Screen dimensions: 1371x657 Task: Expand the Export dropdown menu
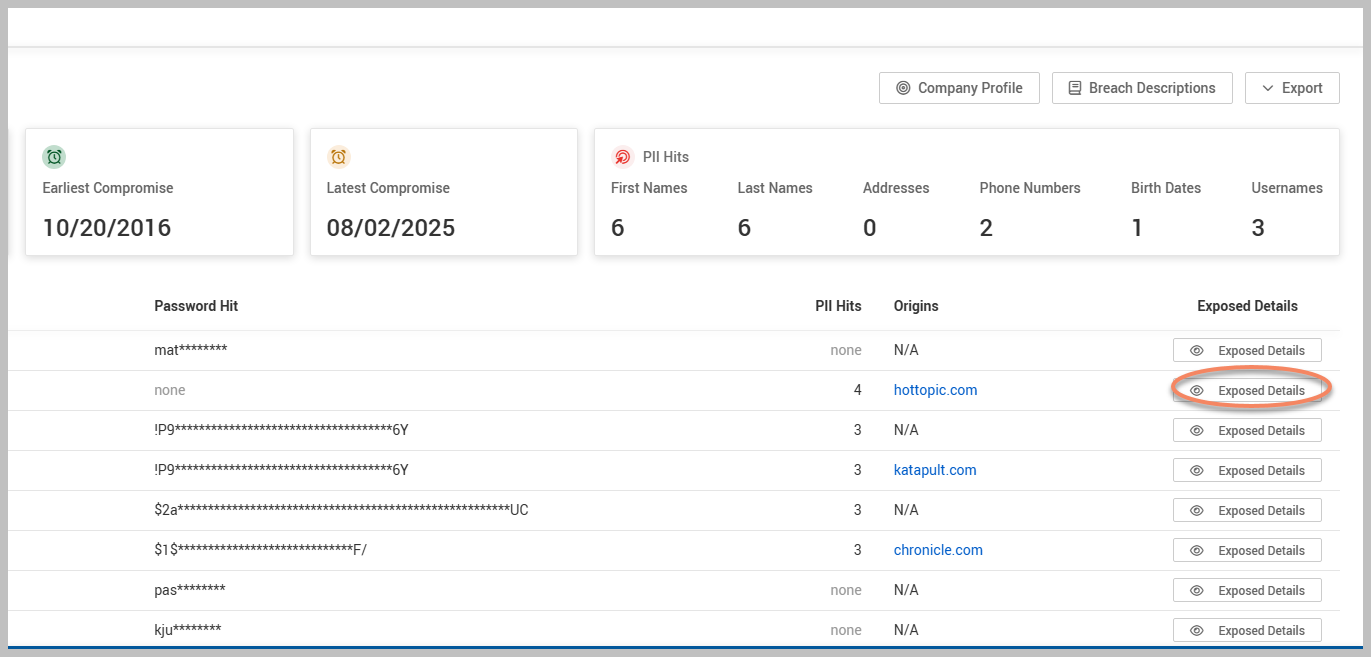[1291, 88]
